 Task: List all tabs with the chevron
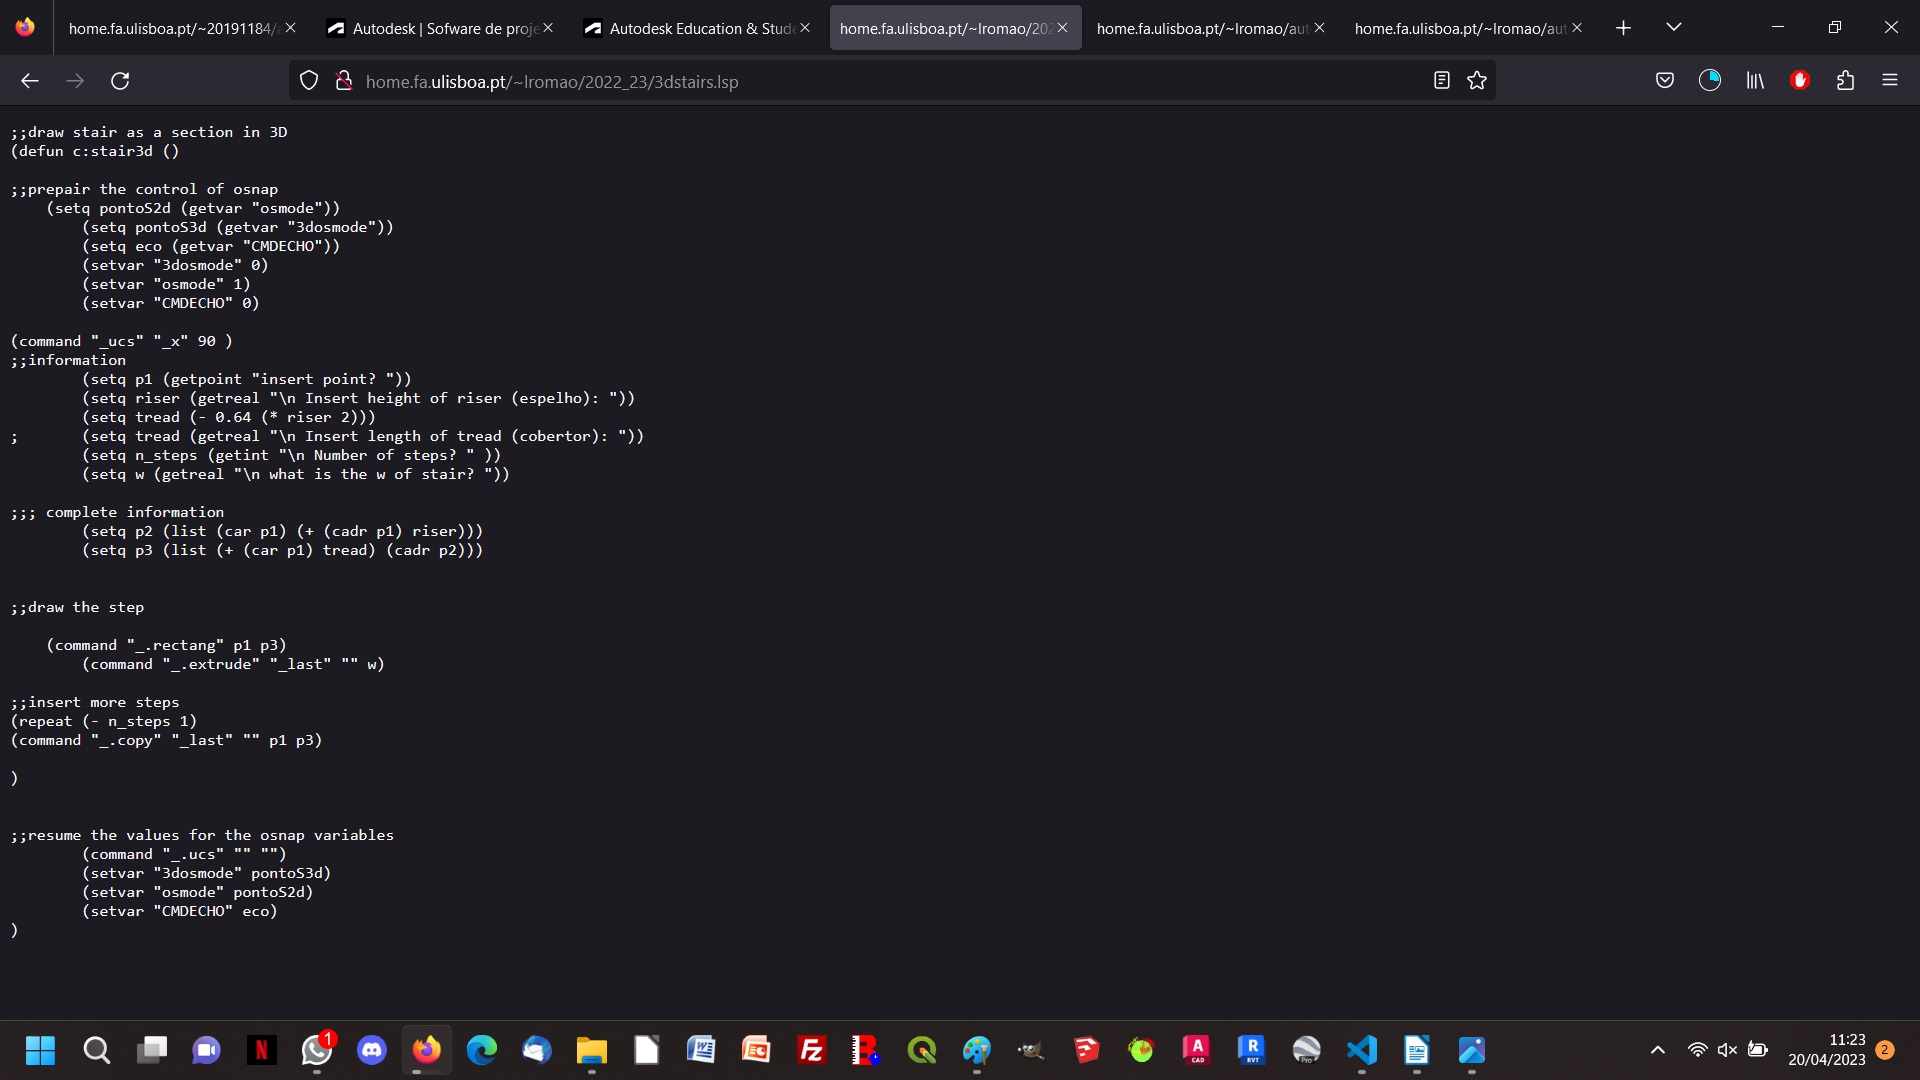[x=1674, y=28]
